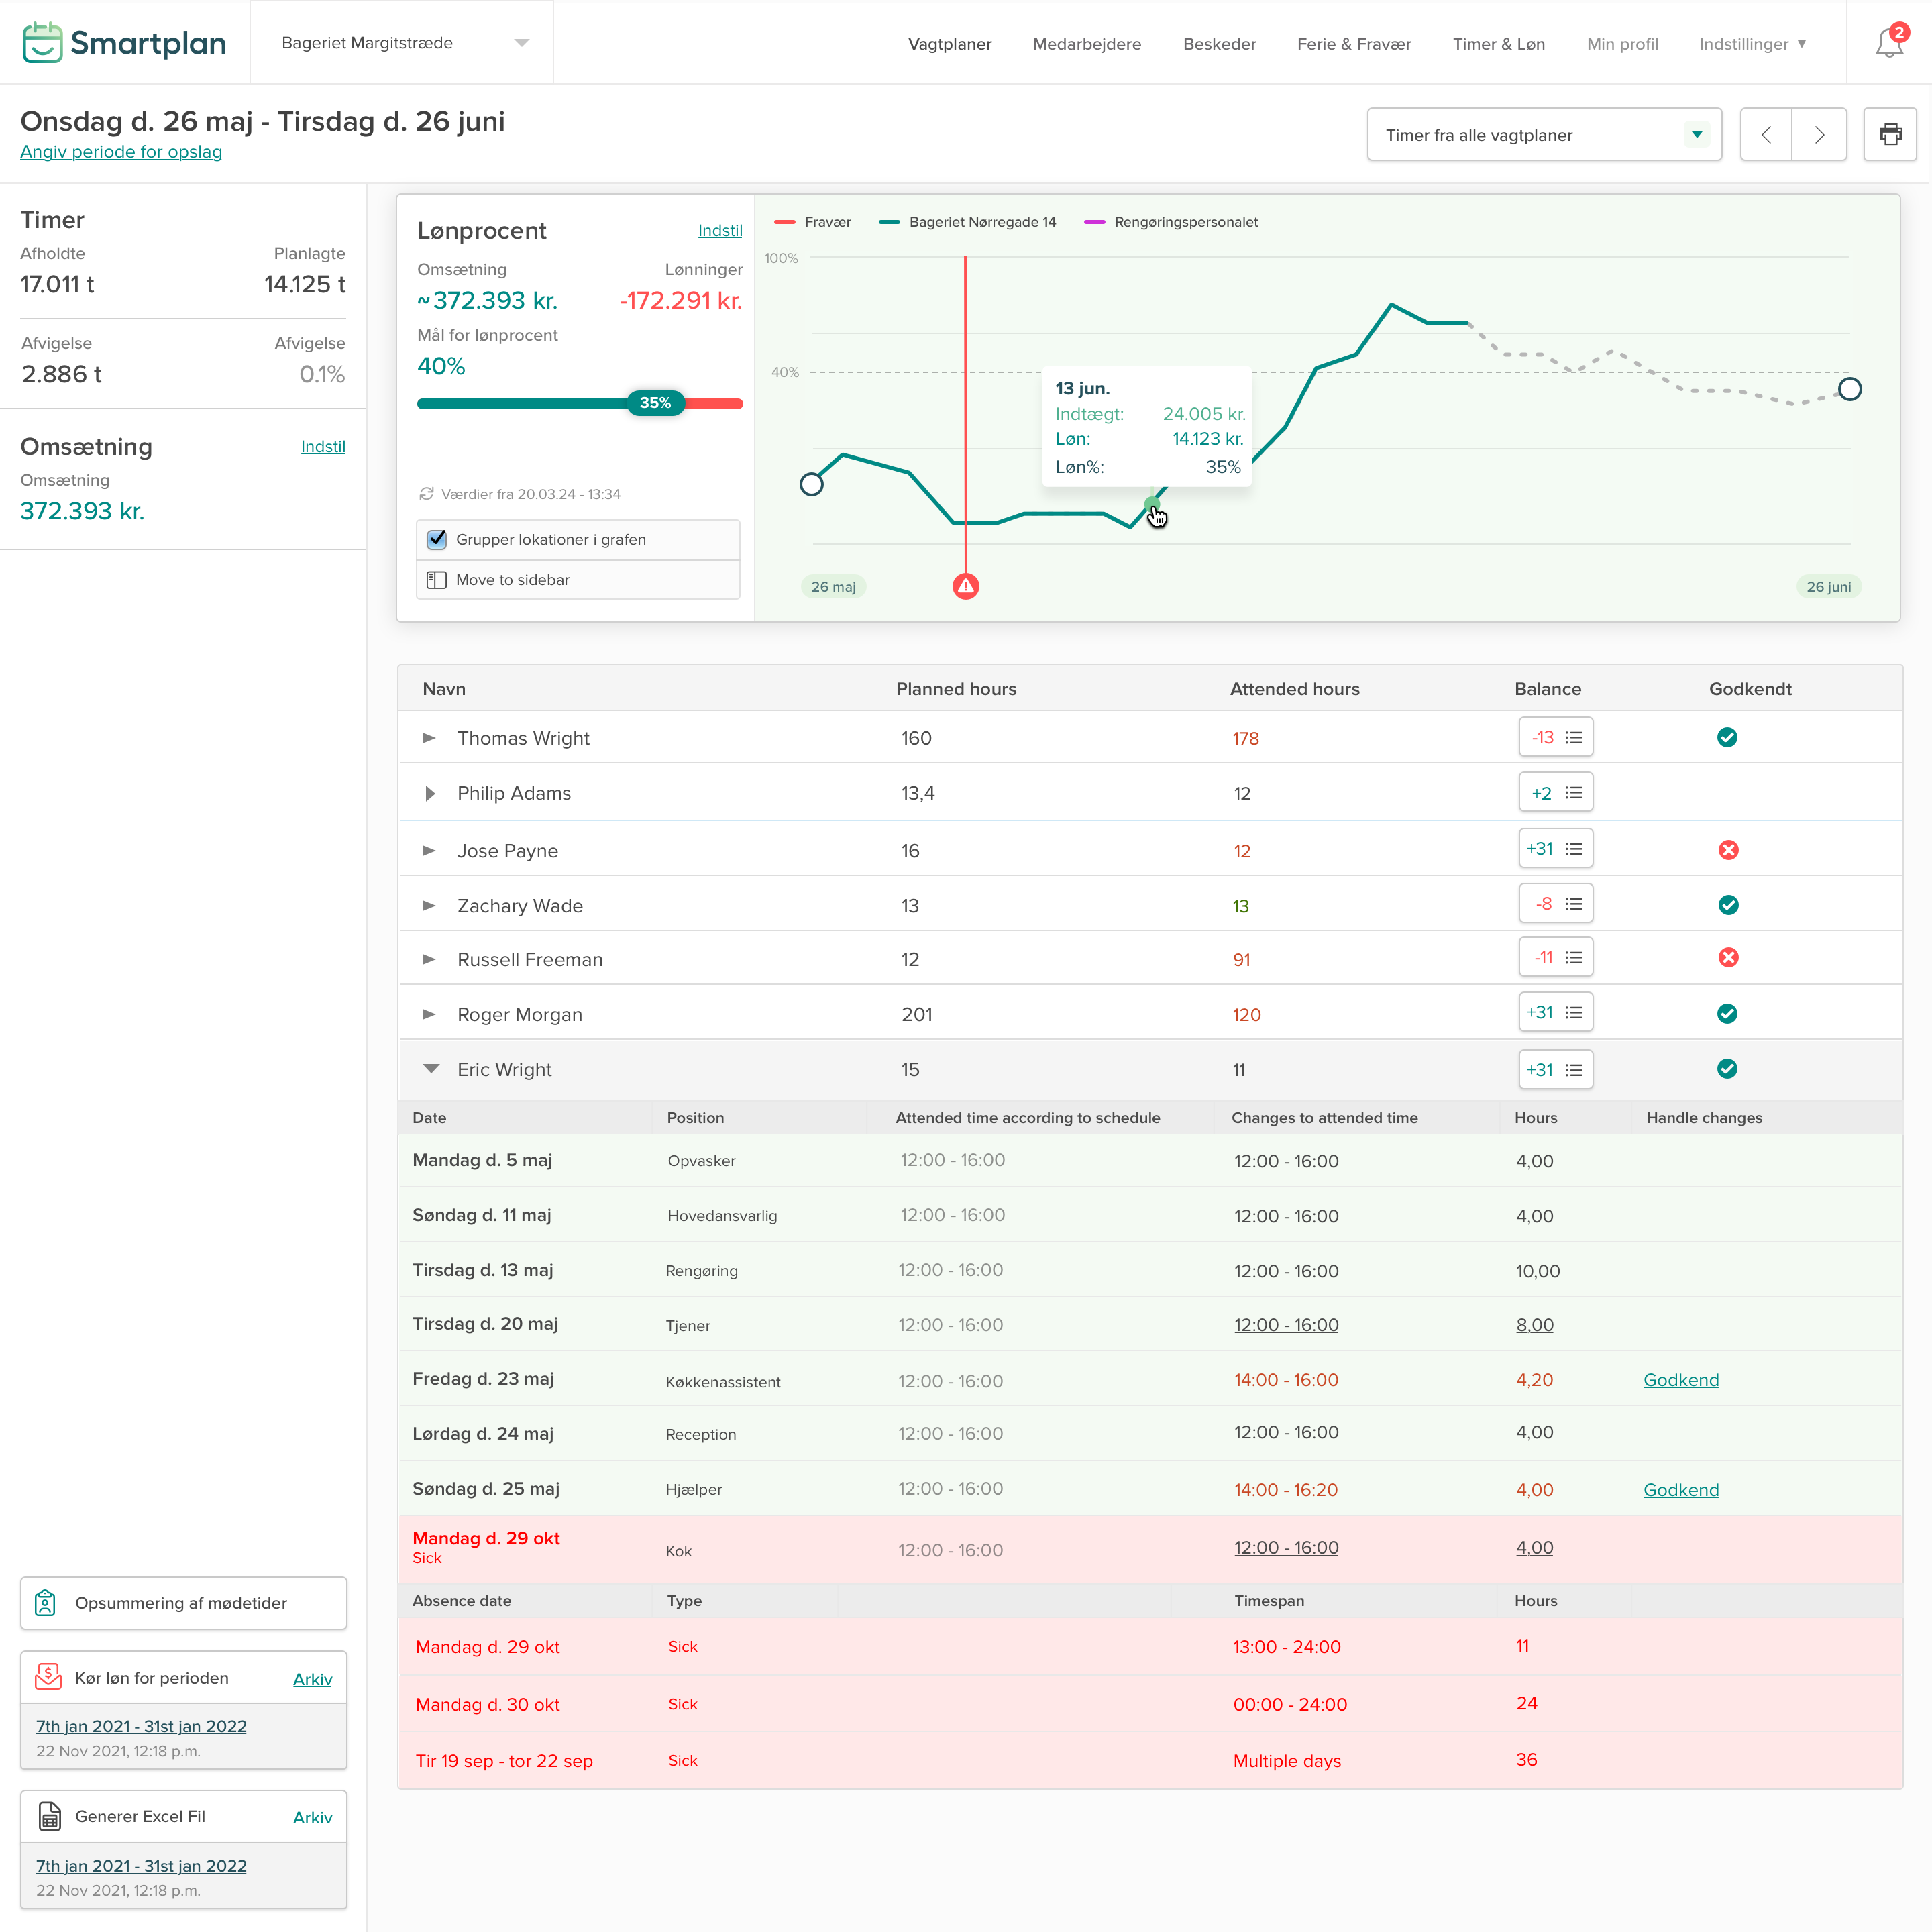Collapse the Eric Wright row
This screenshot has height=1932, width=1932.
(x=431, y=1069)
